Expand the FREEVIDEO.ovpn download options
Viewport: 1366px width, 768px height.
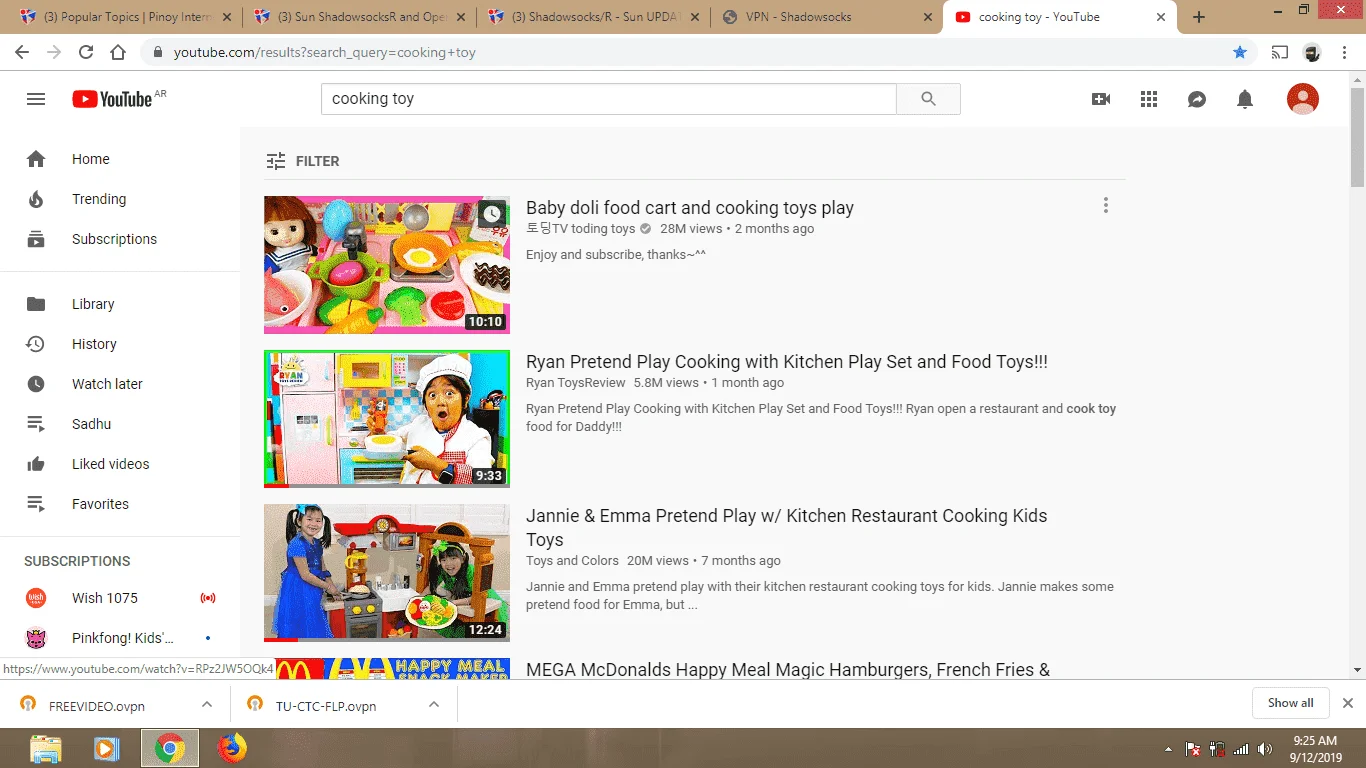[207, 705]
